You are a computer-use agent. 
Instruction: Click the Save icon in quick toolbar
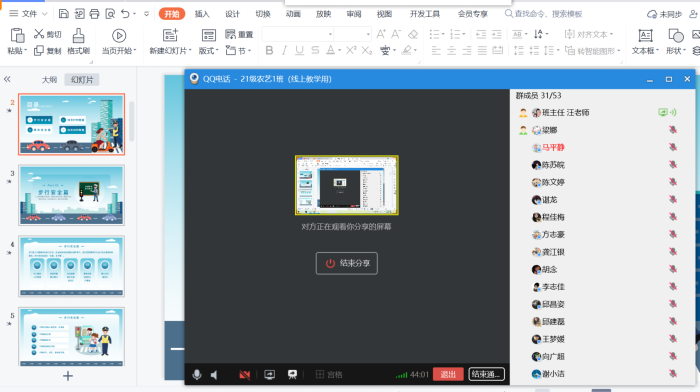64,14
